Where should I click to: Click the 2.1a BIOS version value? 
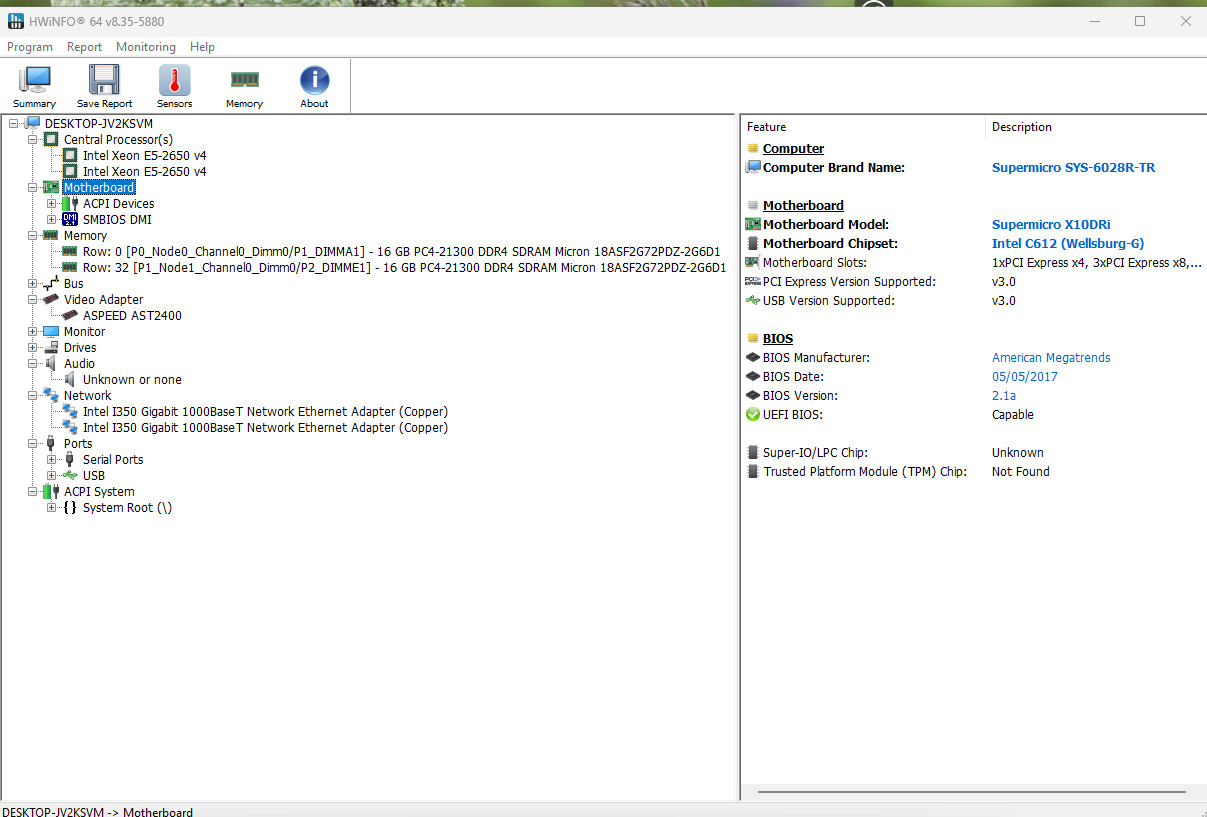tap(1003, 396)
